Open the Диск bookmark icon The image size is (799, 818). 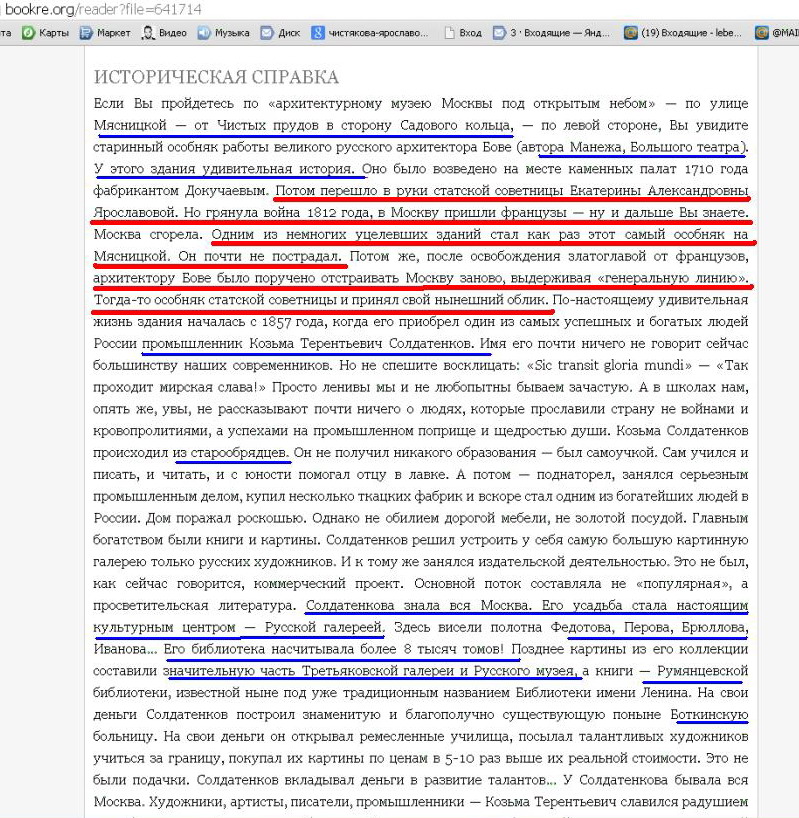(267, 33)
